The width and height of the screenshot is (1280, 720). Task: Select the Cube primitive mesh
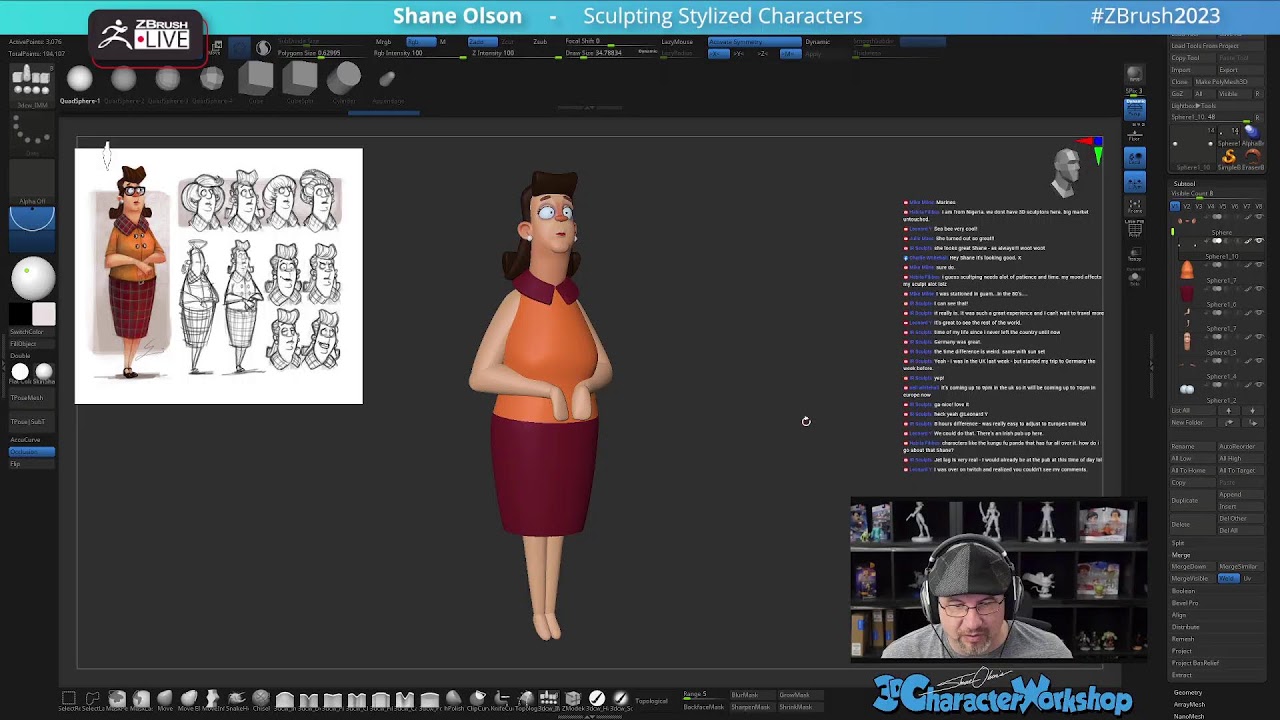pyautogui.click(x=256, y=79)
